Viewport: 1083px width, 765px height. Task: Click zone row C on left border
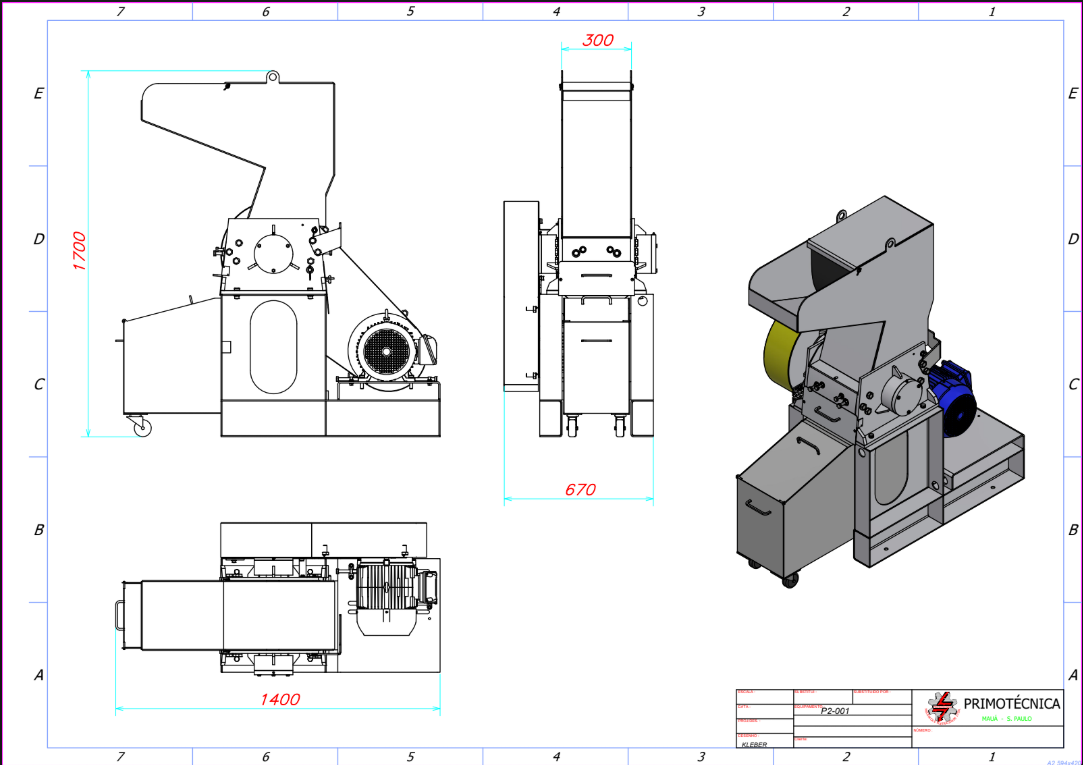pos(38,384)
